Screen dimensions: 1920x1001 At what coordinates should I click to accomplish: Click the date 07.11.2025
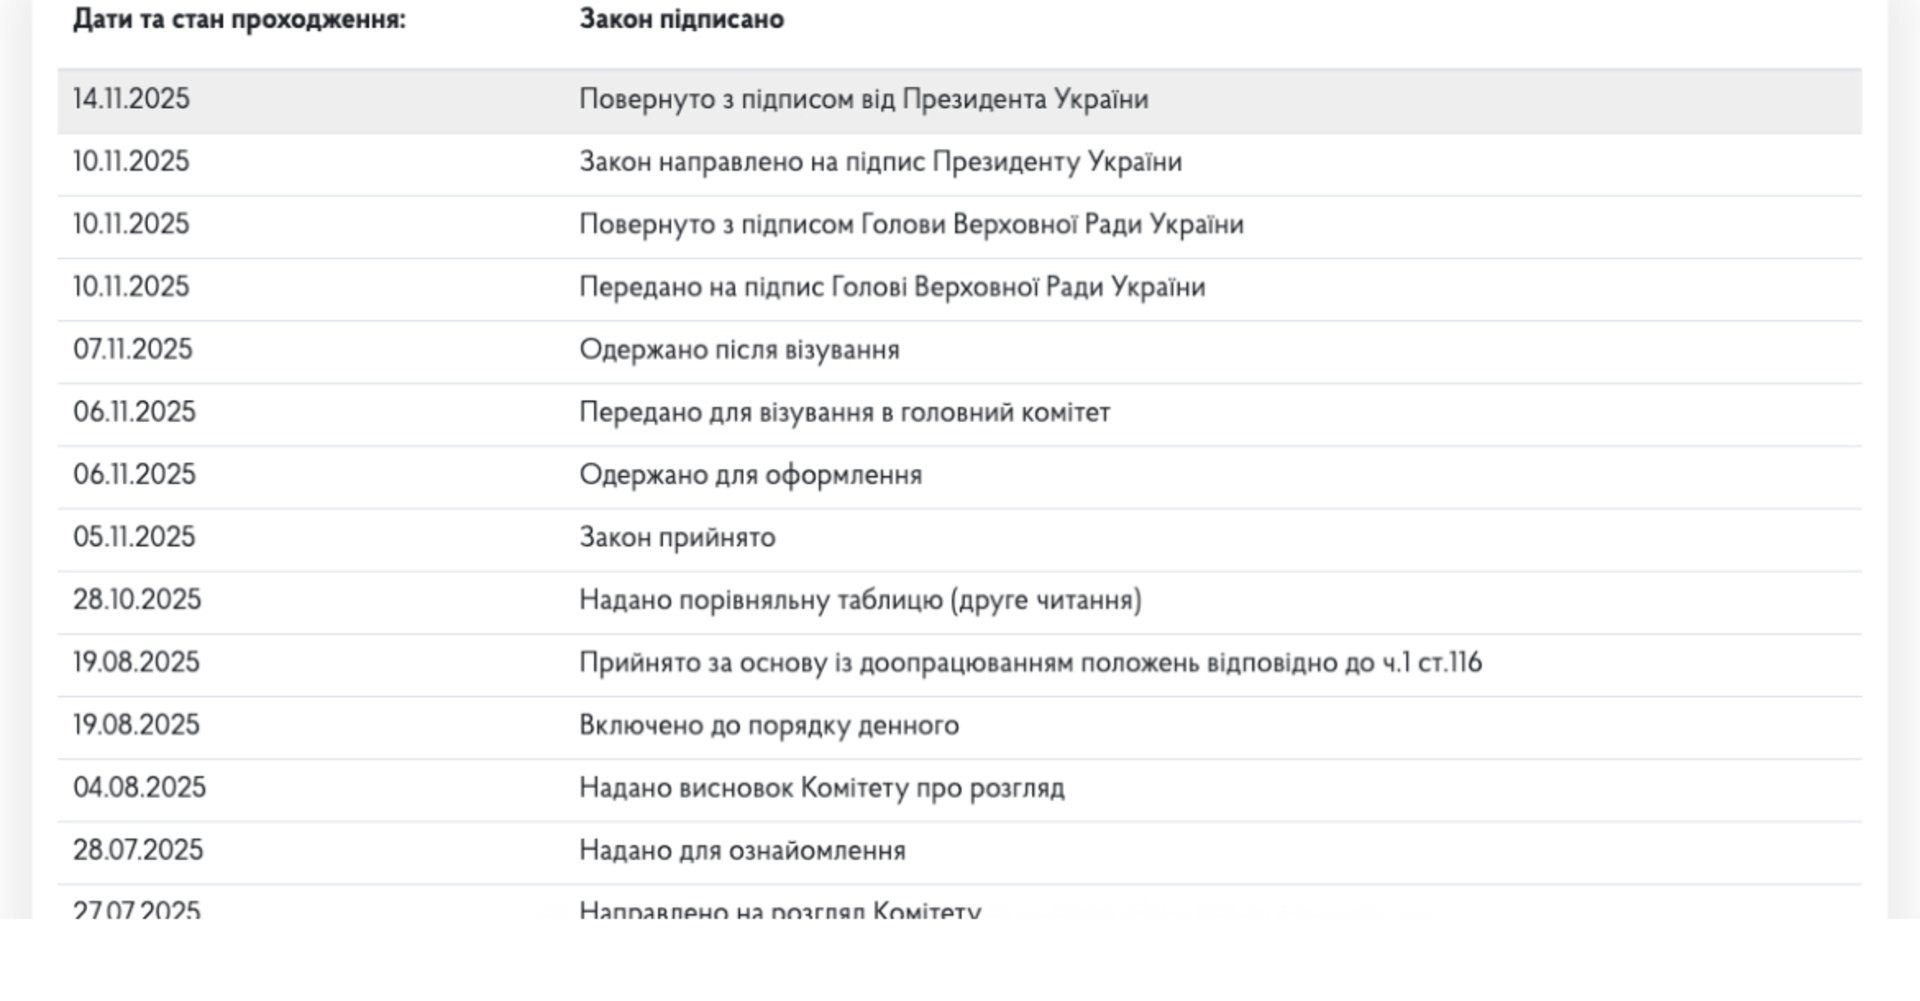click(133, 350)
